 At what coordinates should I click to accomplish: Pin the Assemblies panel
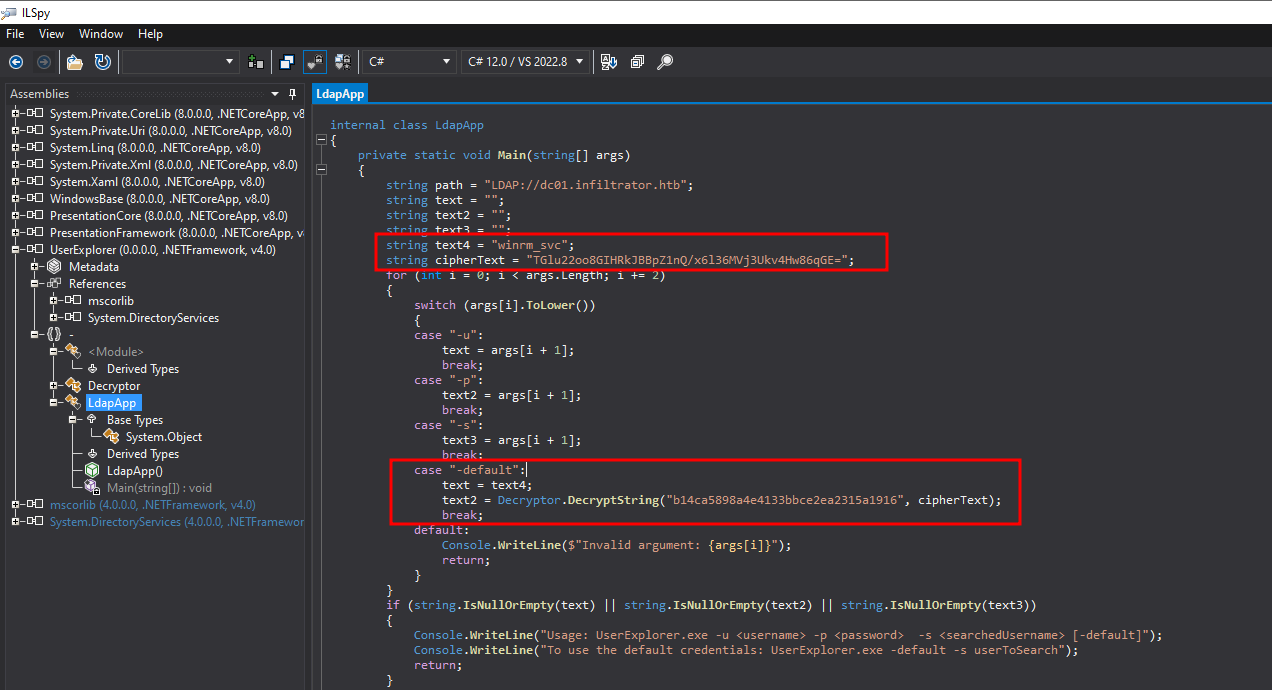pos(292,94)
